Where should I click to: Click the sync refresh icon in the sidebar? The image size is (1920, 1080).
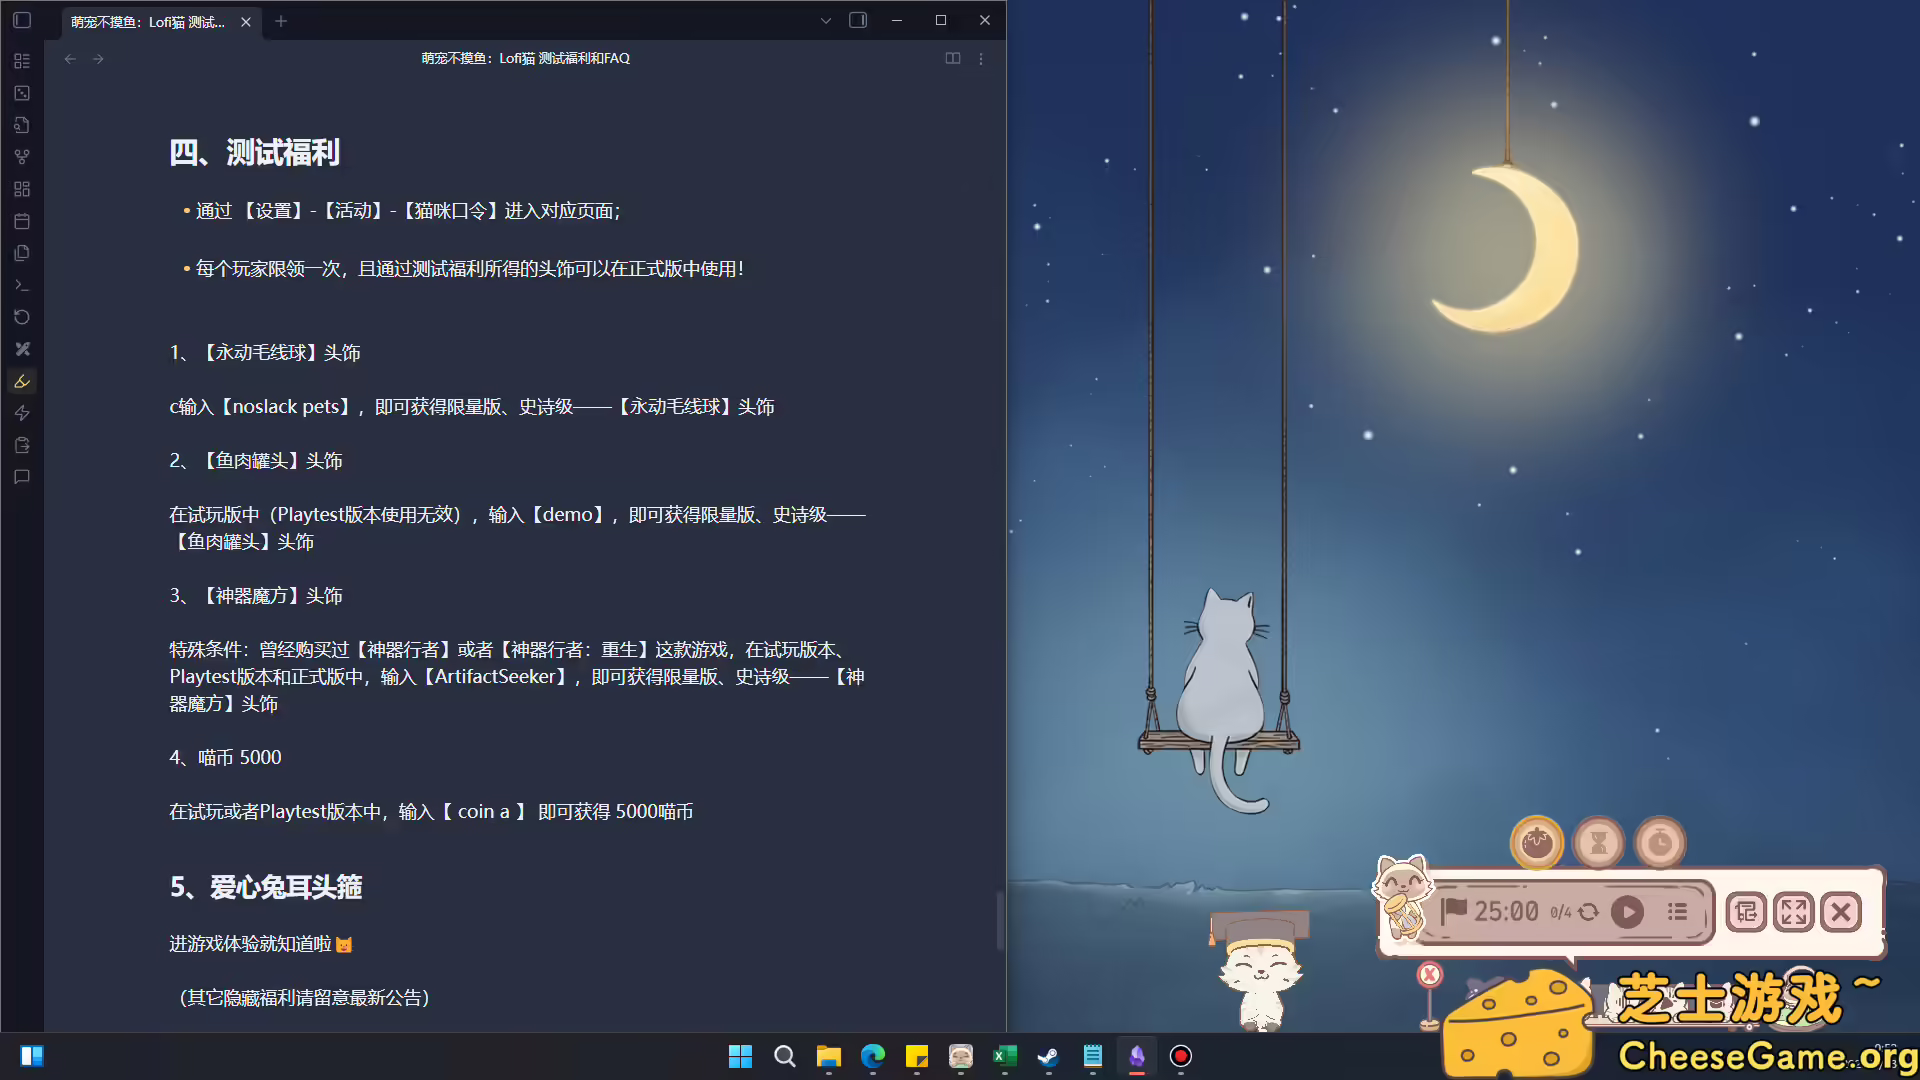tap(22, 317)
